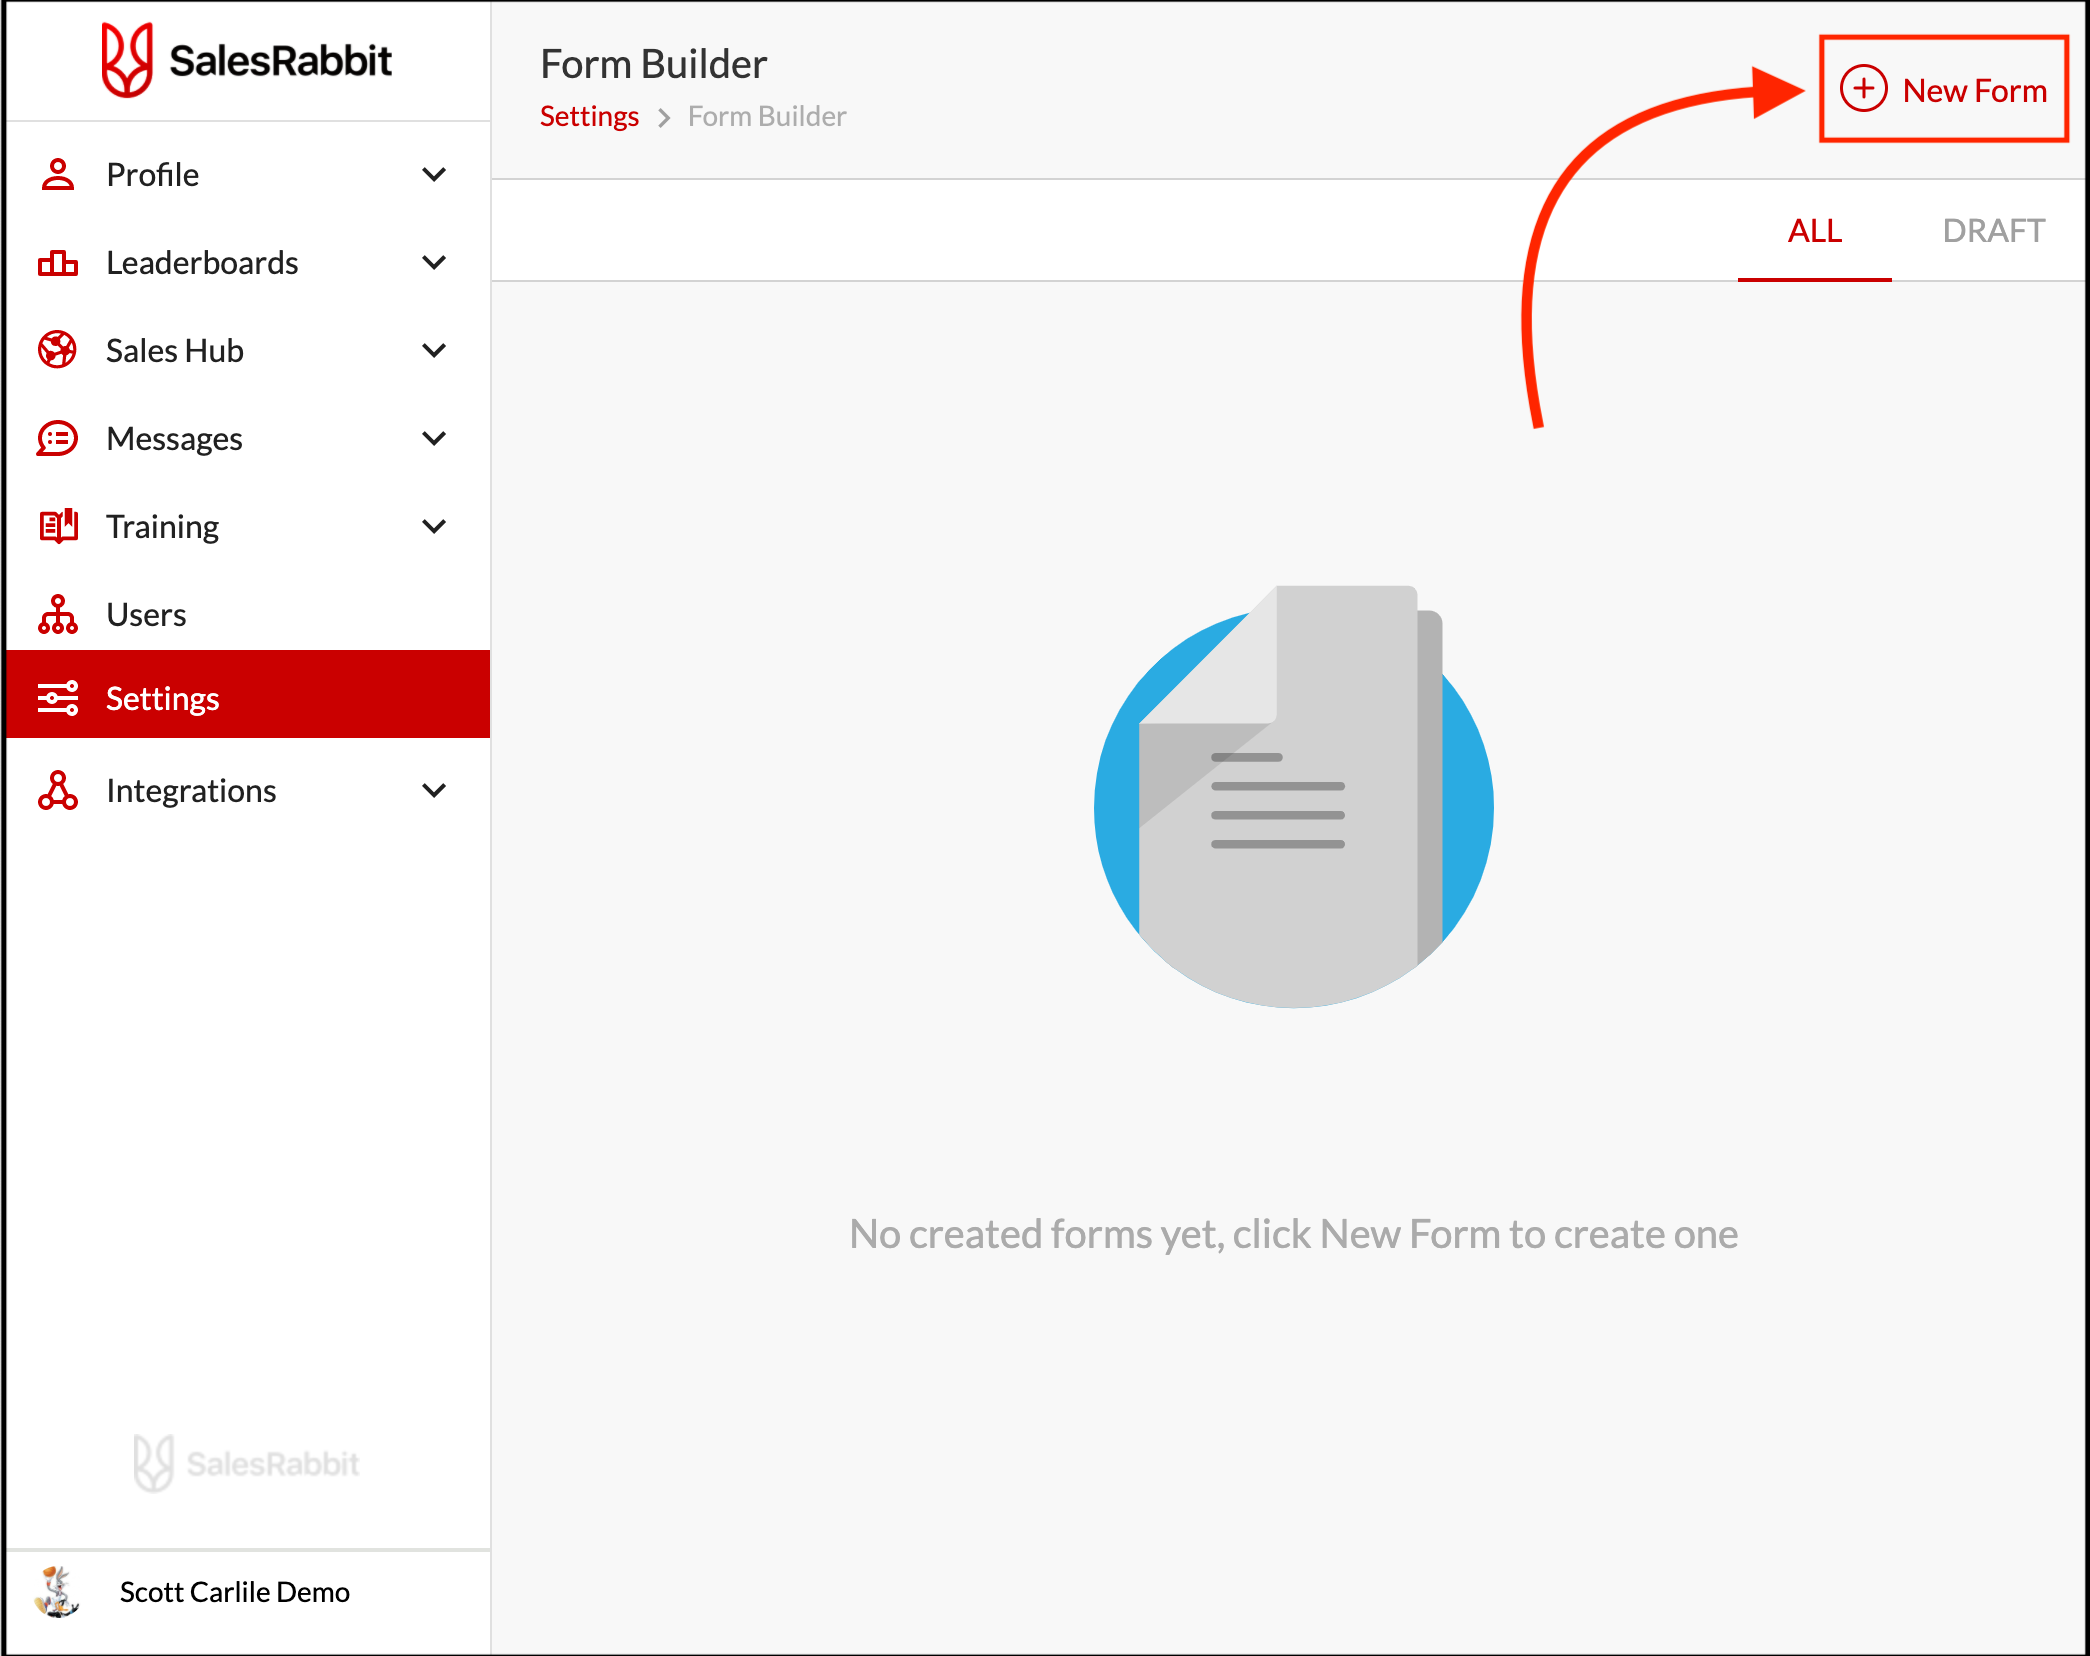Expand the Leaderboards menu chevron
Viewport: 2090px width, 1656px height.
click(x=434, y=262)
